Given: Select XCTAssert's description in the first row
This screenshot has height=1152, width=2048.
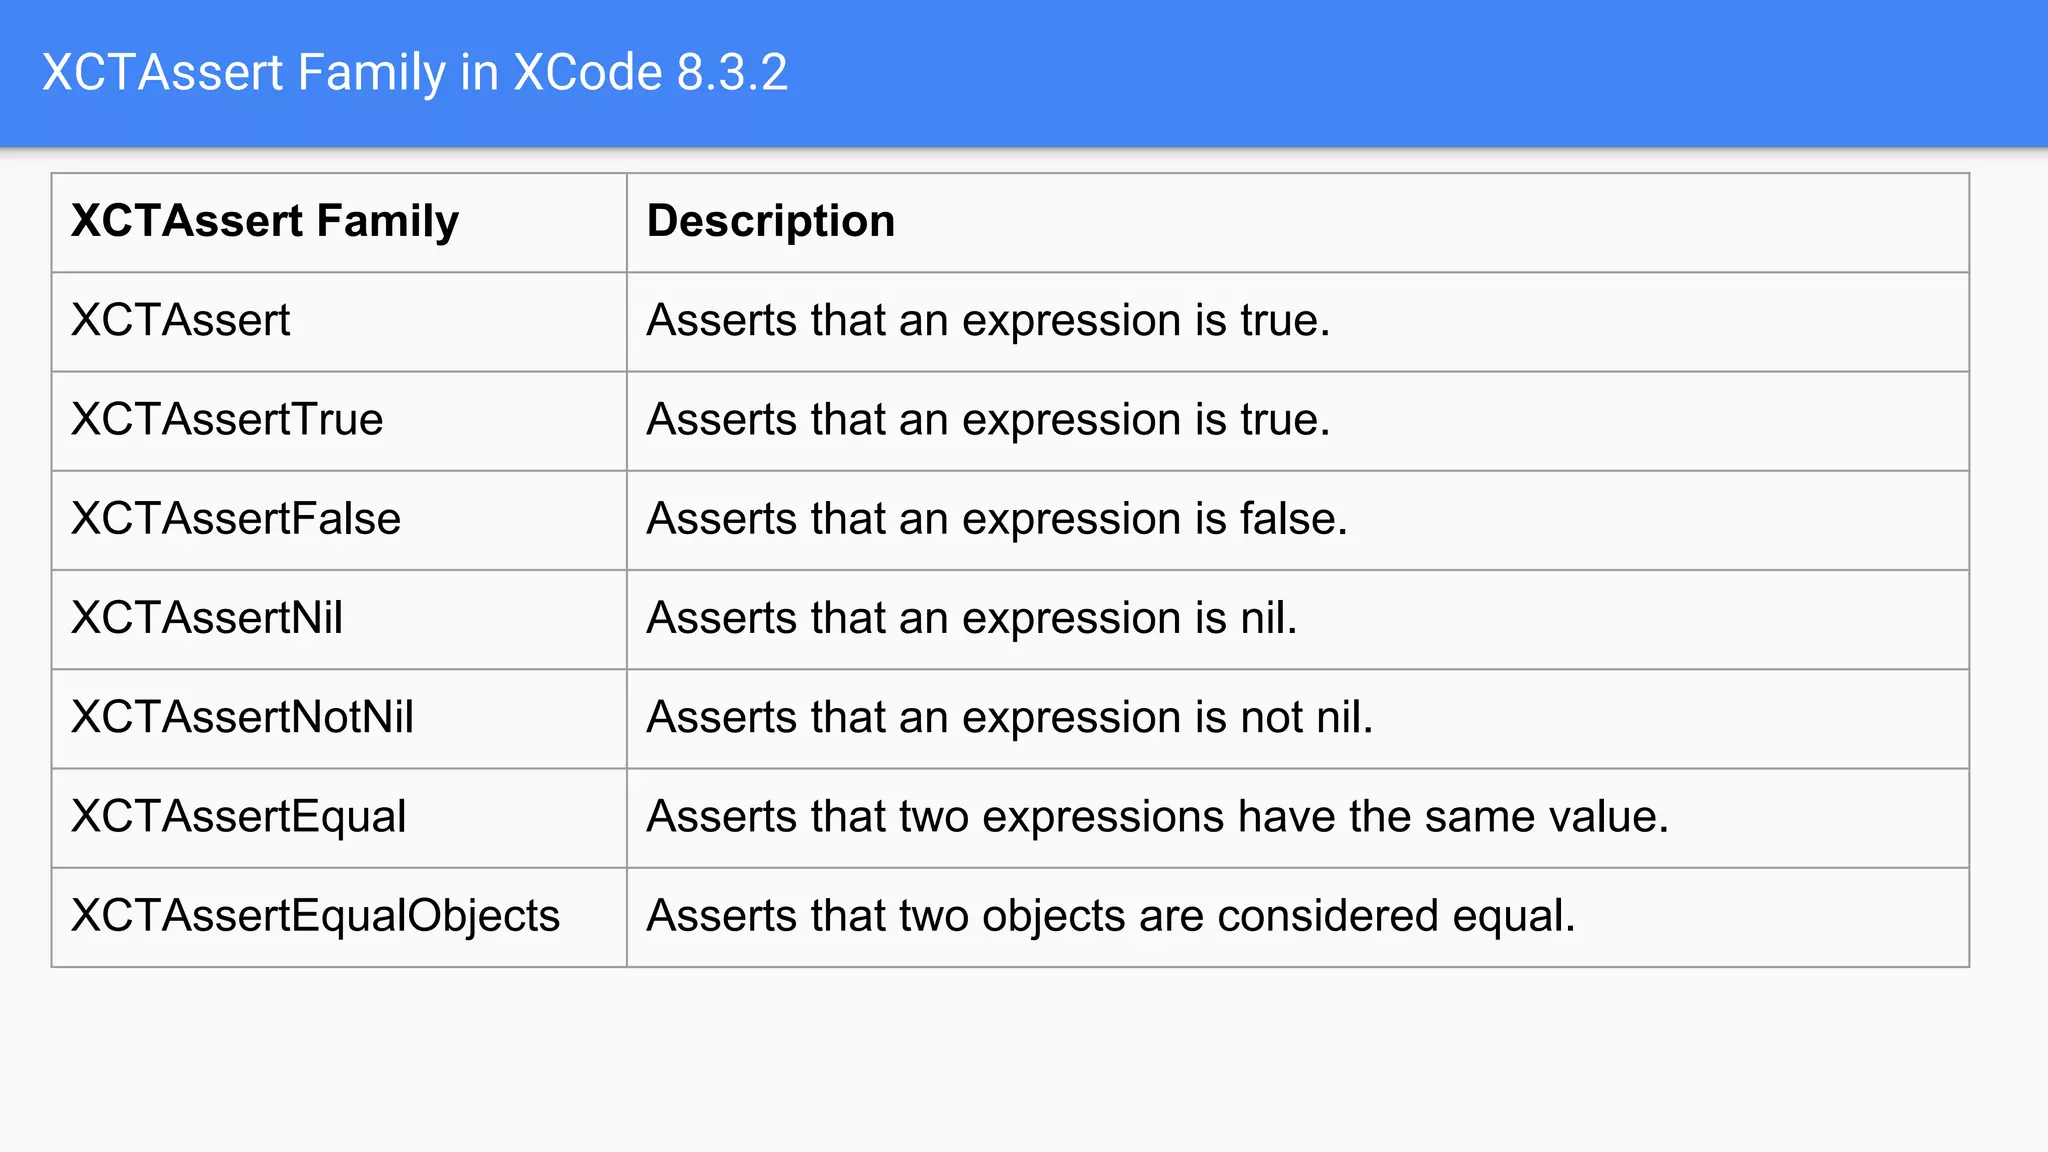Looking at the screenshot, I should point(988,321).
